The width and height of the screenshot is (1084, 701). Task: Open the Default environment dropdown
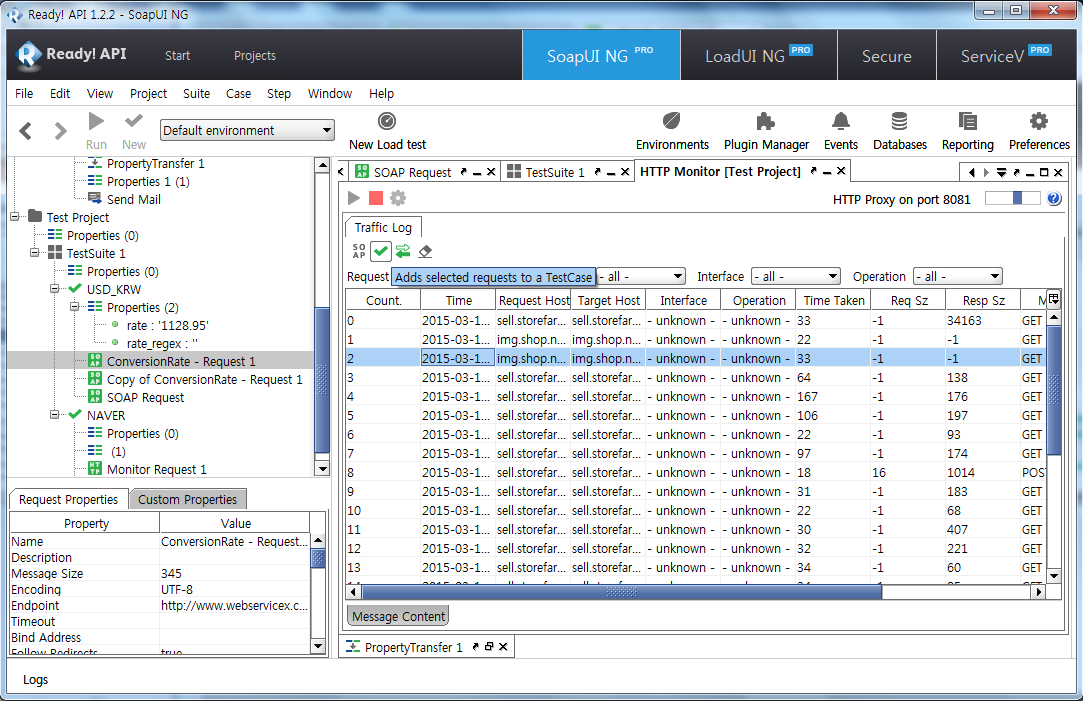click(x=247, y=131)
